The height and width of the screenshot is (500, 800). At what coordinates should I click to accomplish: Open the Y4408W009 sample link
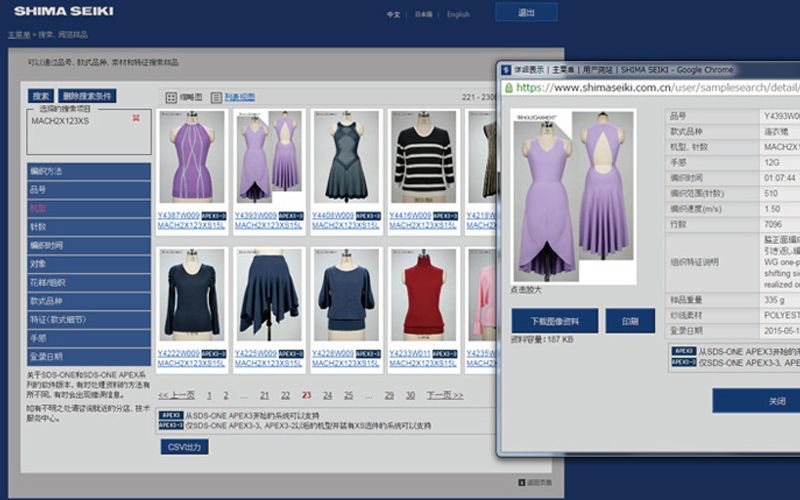point(333,216)
